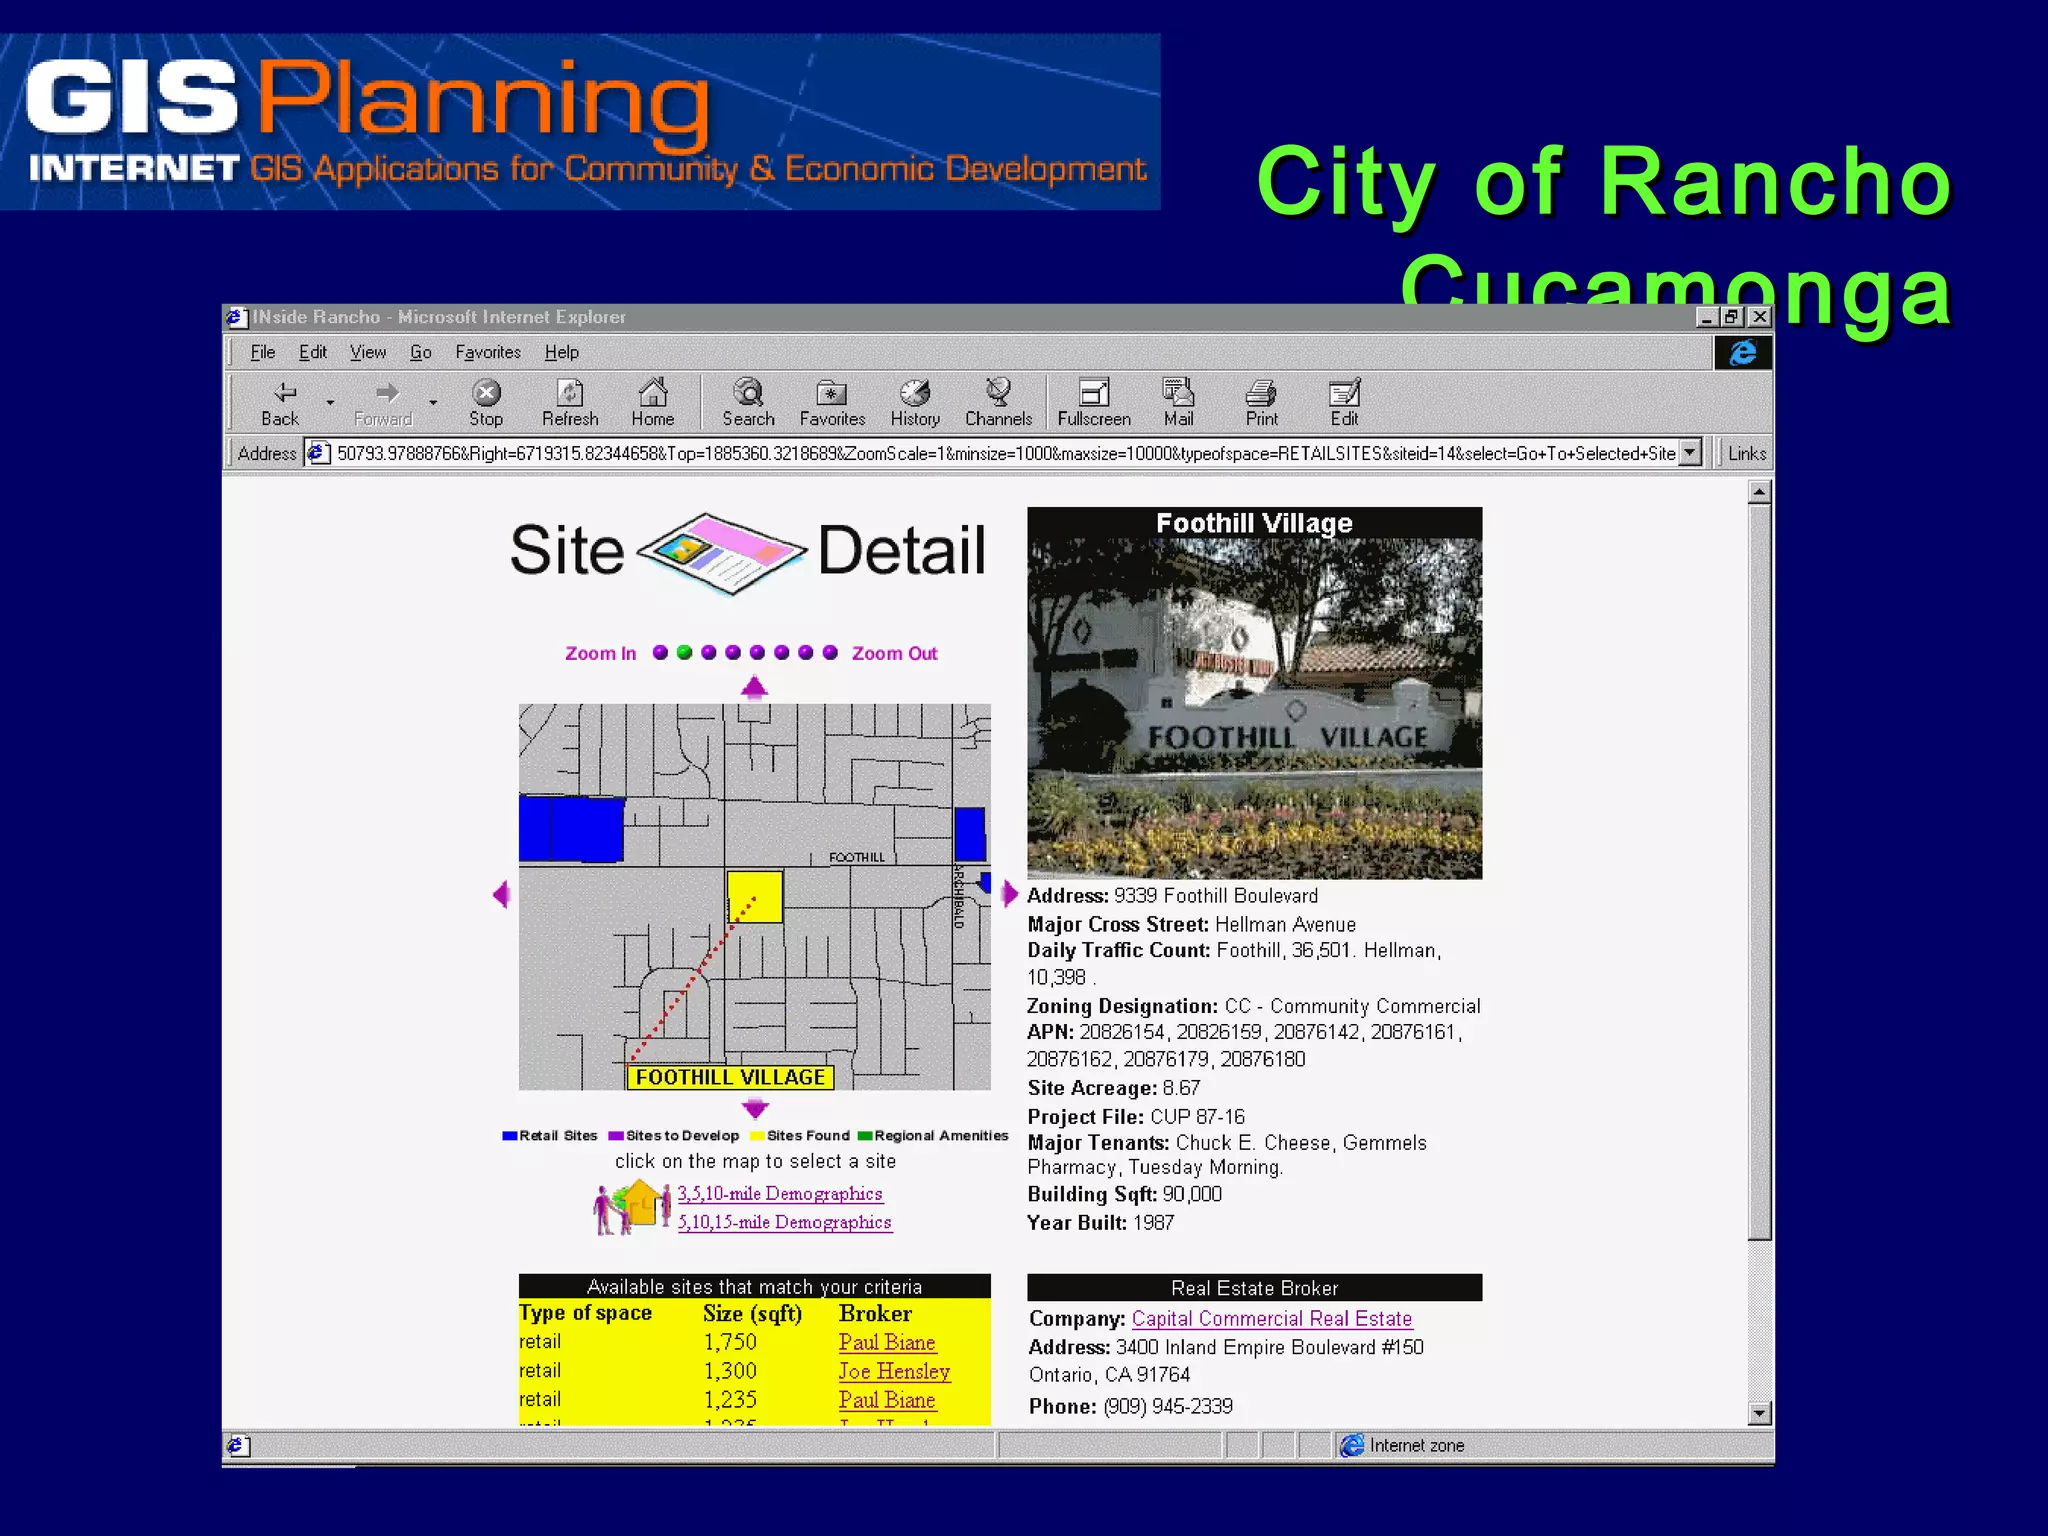
Task: Click the page icon in address bar
Action: tap(318, 453)
